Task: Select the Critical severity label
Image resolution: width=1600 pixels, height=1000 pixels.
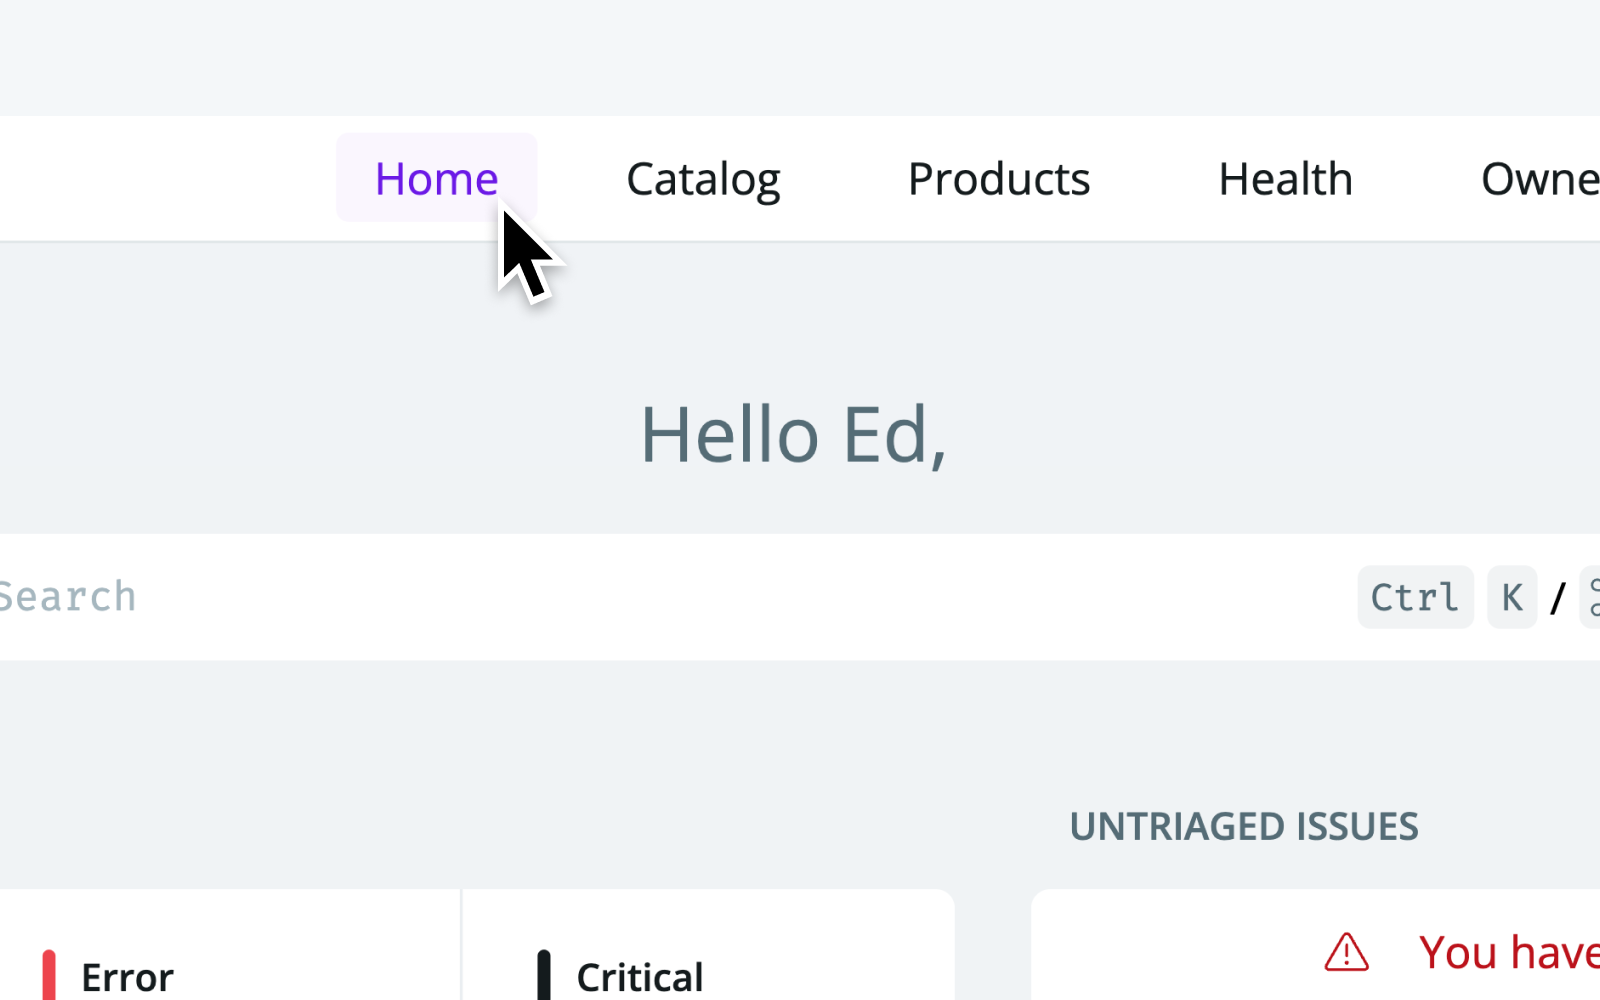Action: pyautogui.click(x=640, y=977)
